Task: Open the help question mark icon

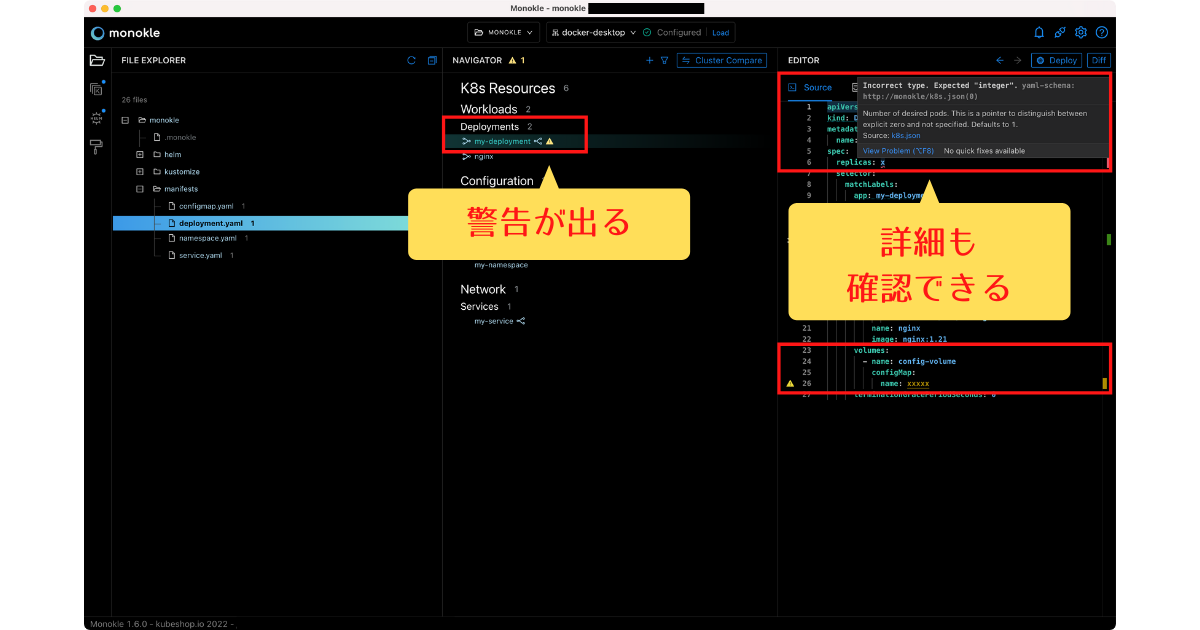Action: point(1102,32)
